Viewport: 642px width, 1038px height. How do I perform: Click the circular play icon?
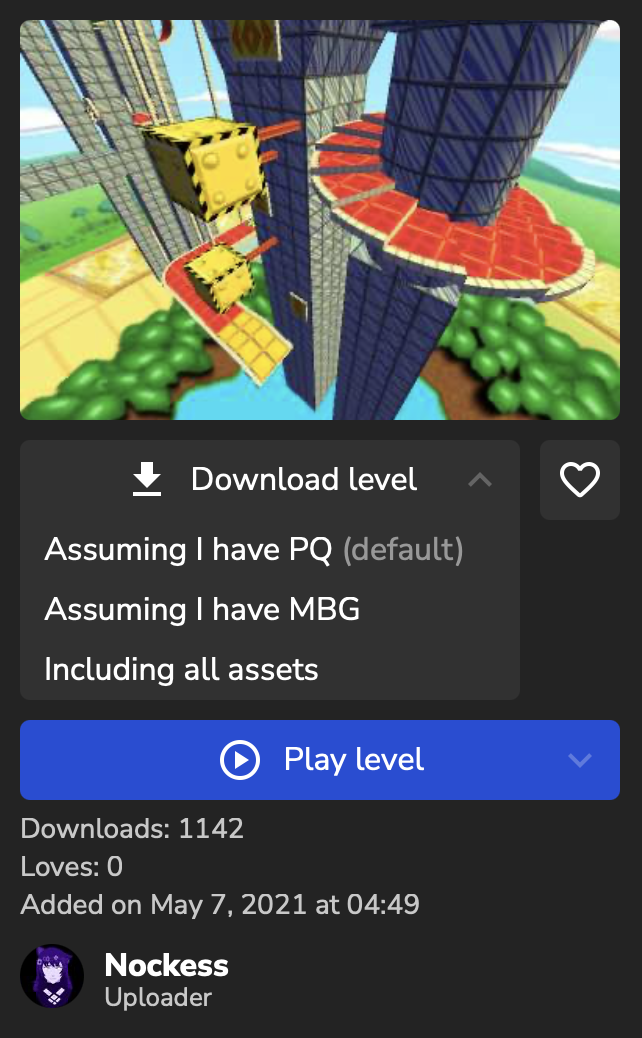click(x=240, y=760)
